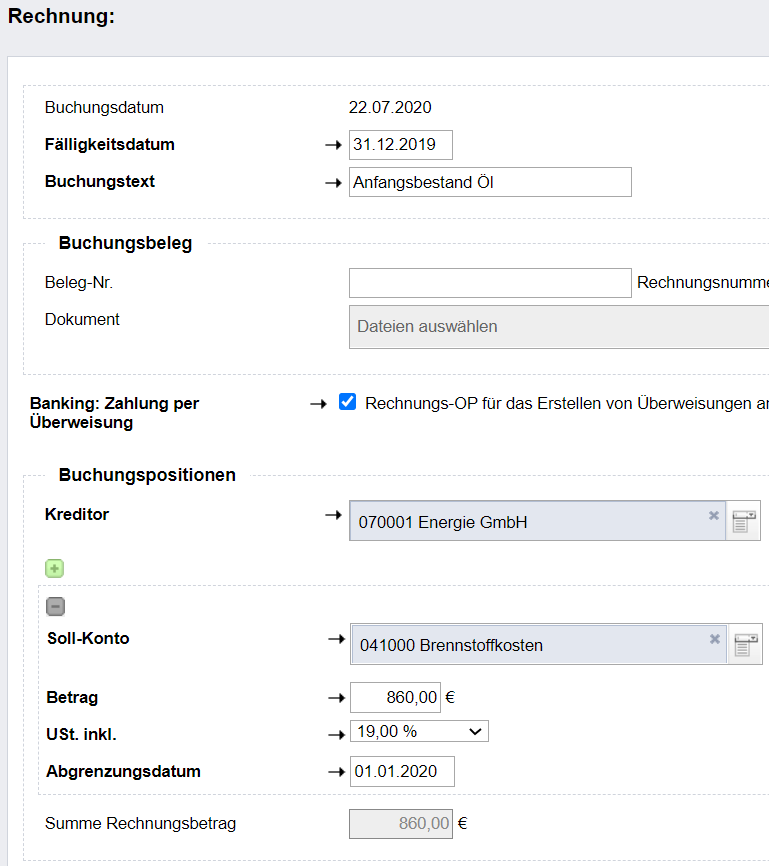Remove booking position with minus icon
769x866 pixels.
pos(55,606)
